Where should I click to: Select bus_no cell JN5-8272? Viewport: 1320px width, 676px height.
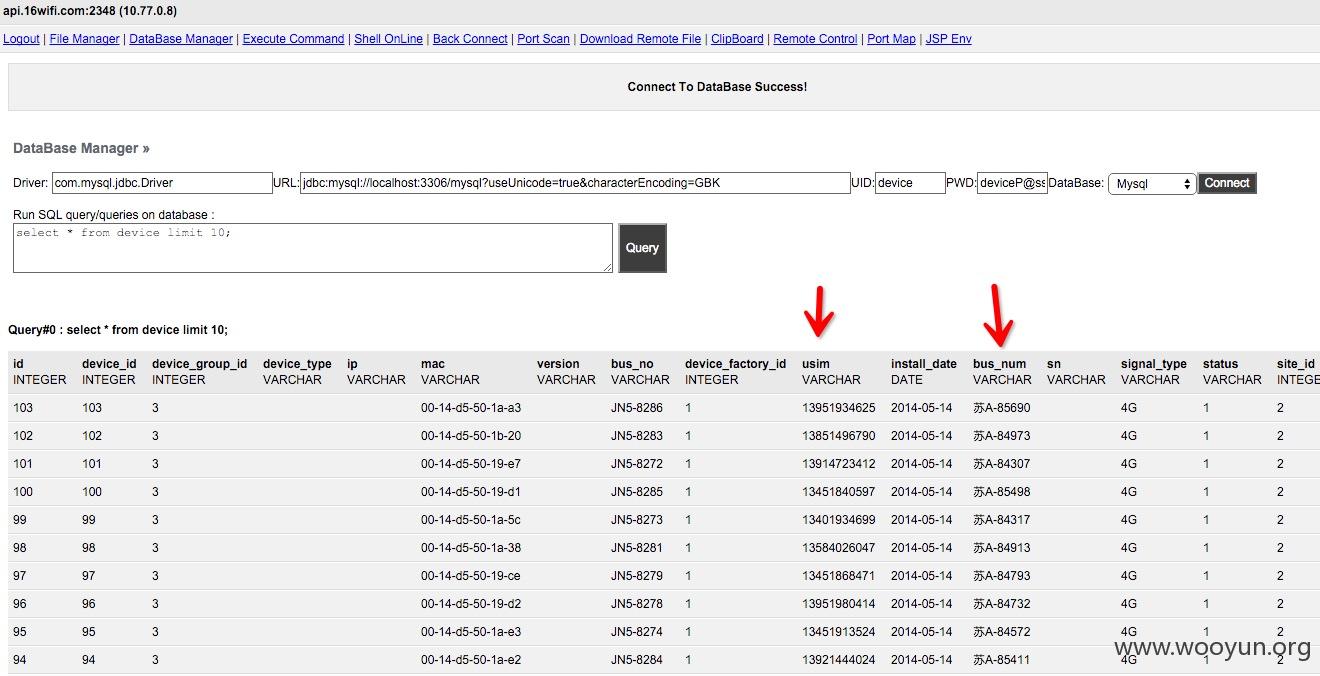(637, 464)
